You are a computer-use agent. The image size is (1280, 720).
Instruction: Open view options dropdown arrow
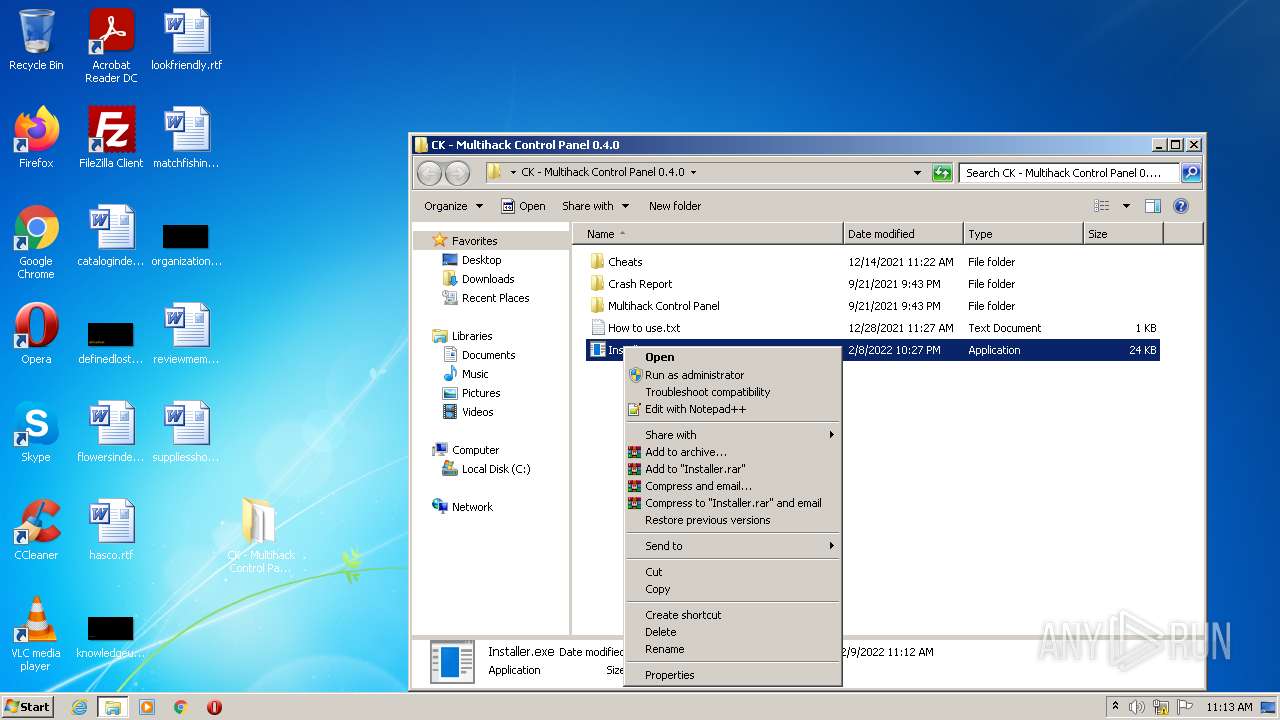1125,206
